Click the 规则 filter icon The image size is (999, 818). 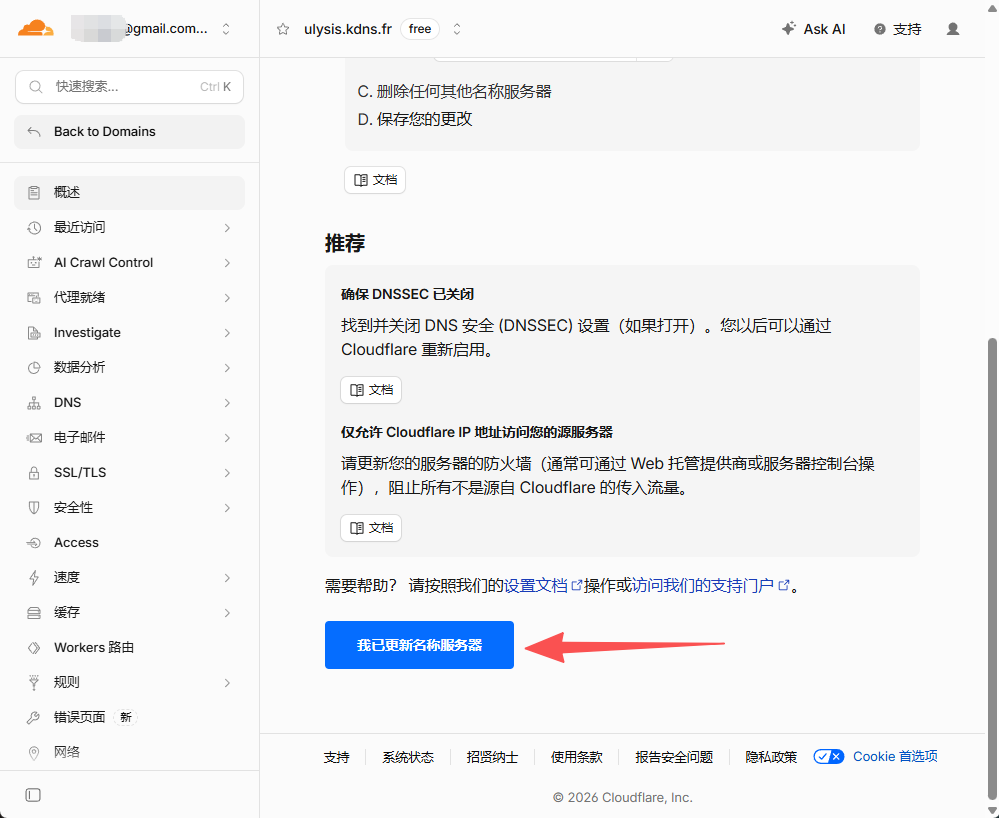pos(34,683)
